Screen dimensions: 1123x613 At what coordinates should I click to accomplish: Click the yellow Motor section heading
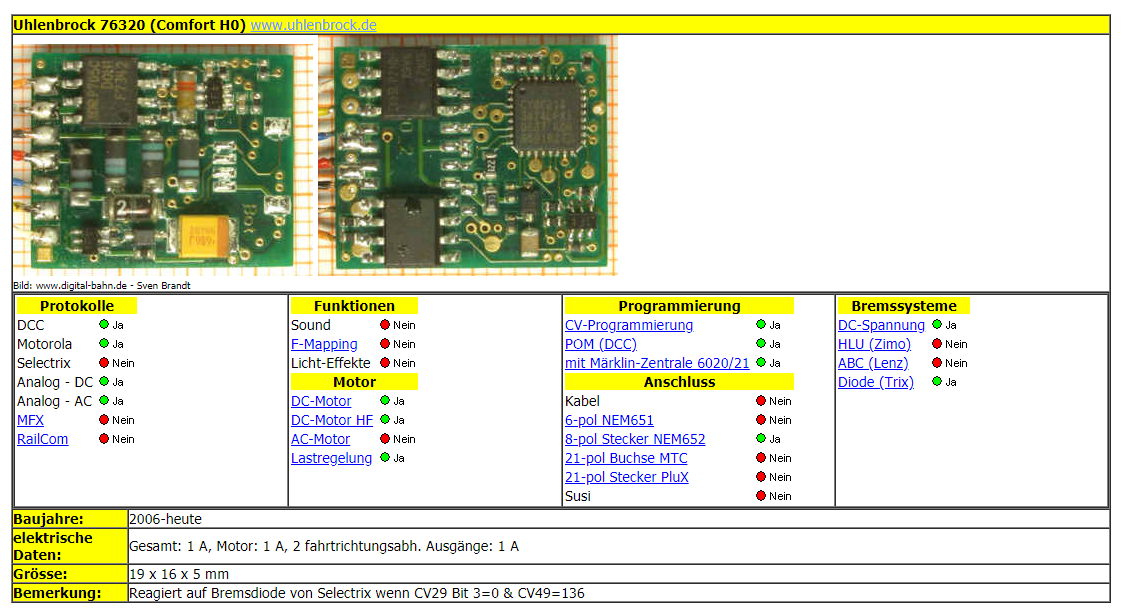point(354,382)
